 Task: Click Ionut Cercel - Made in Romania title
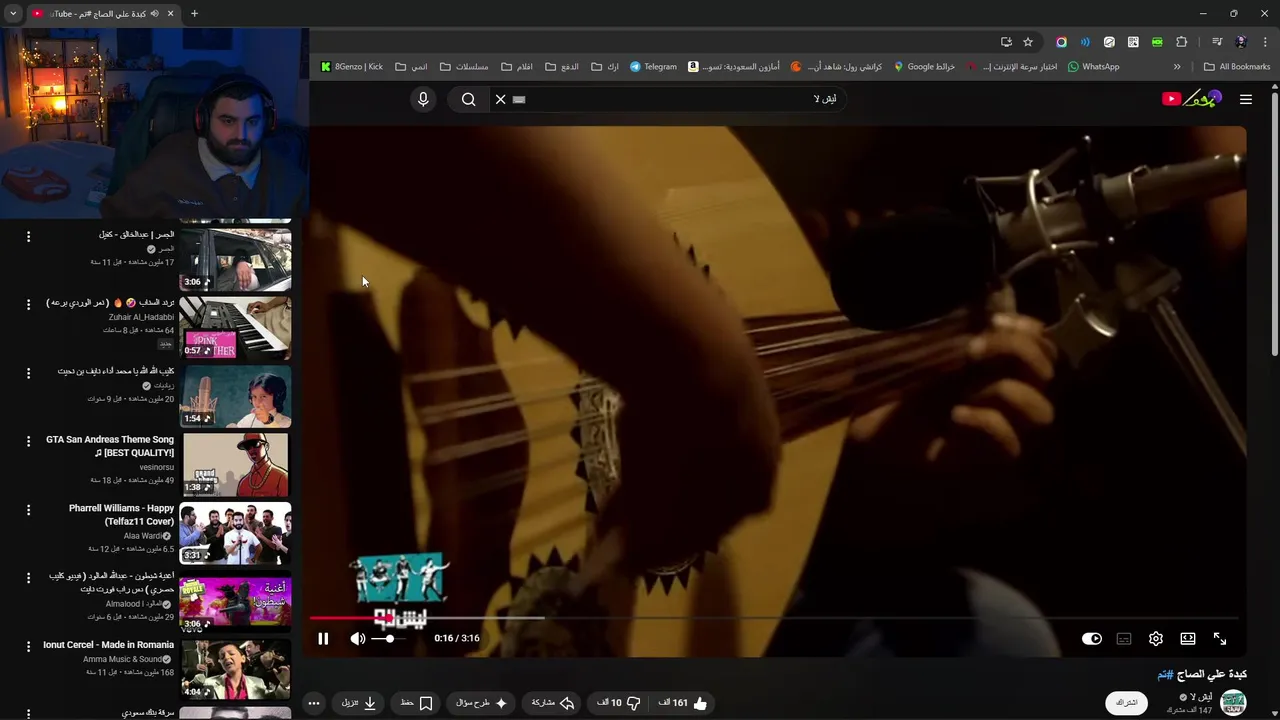tap(108, 645)
